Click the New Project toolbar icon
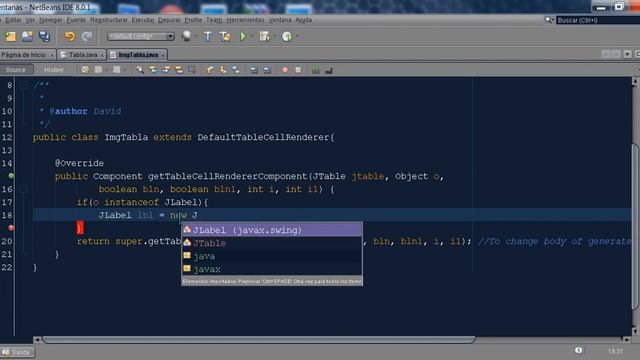 [10, 37]
